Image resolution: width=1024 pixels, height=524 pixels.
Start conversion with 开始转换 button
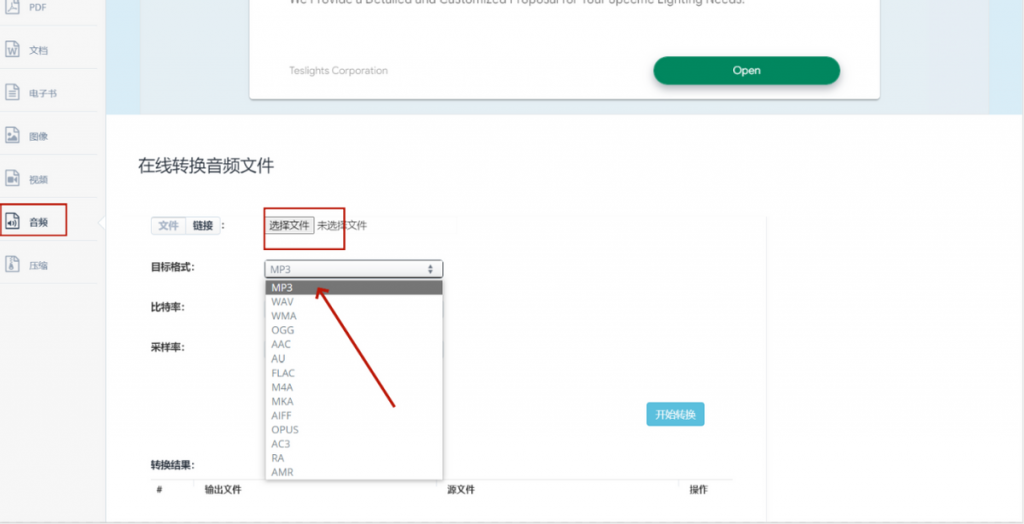click(x=675, y=414)
